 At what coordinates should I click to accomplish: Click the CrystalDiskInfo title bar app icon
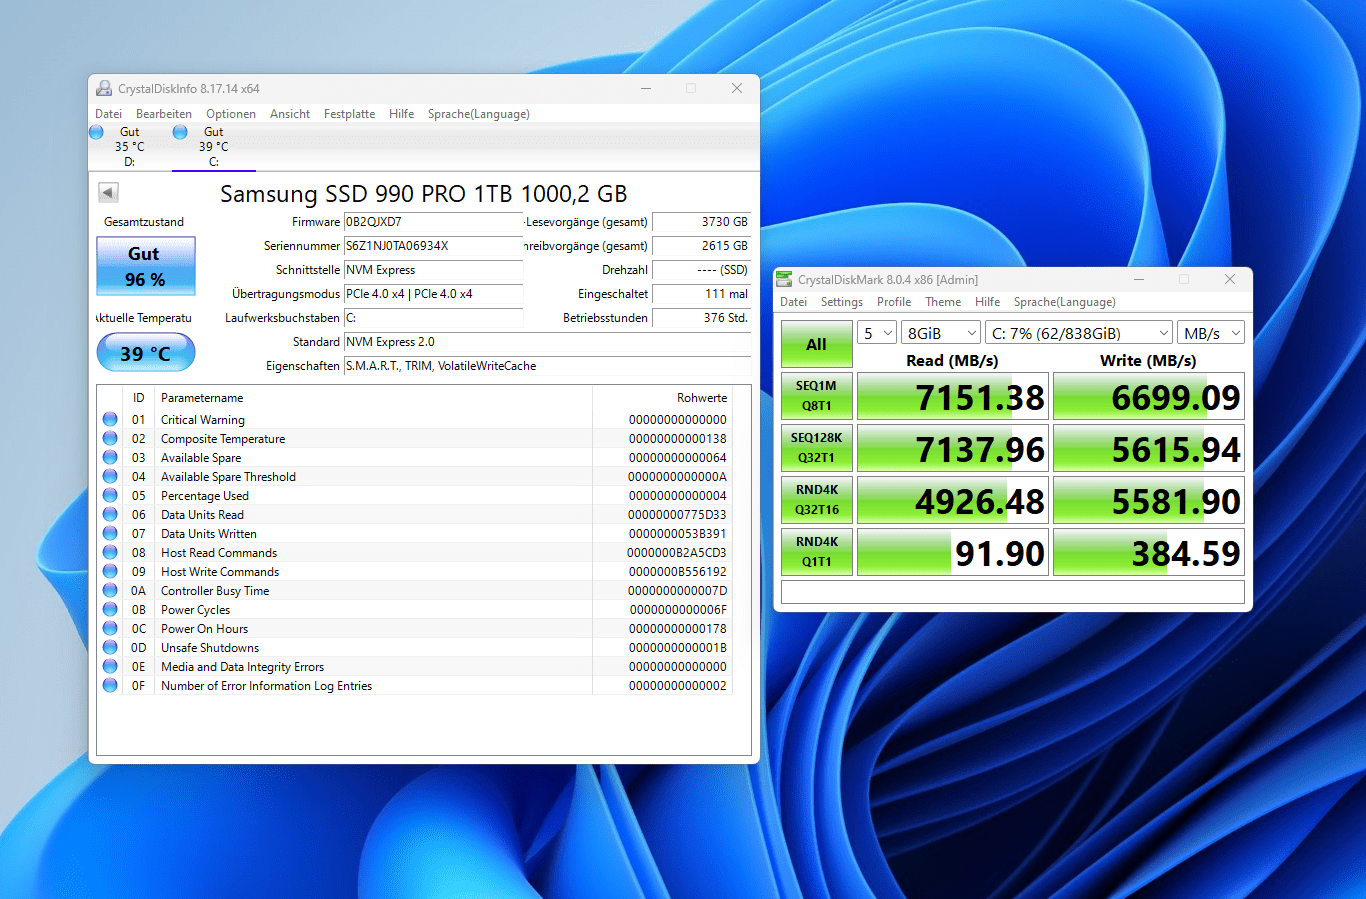coord(104,88)
